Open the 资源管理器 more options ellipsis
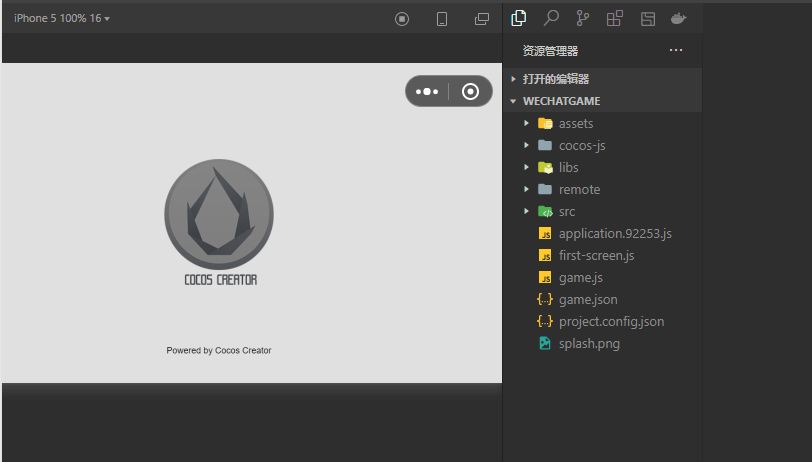The image size is (812, 462). coord(676,50)
